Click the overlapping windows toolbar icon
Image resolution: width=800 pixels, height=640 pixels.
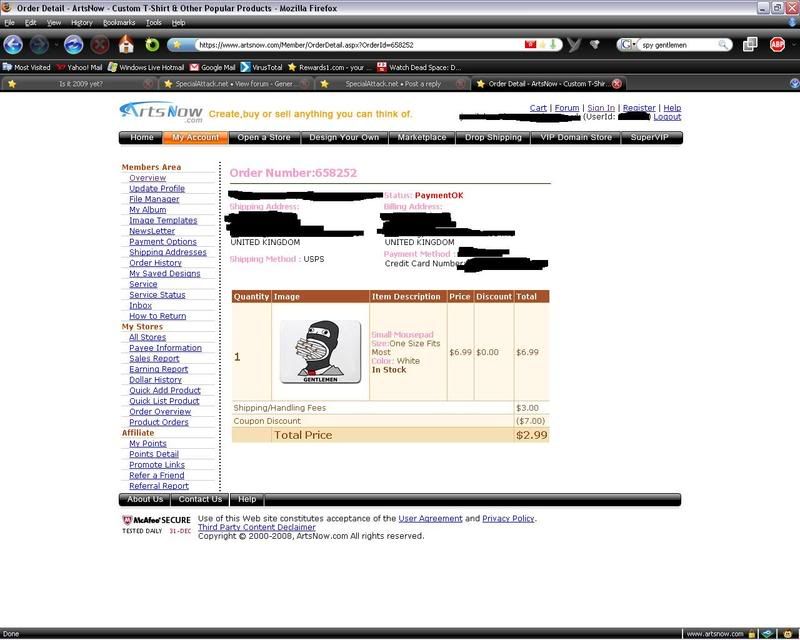[750, 44]
